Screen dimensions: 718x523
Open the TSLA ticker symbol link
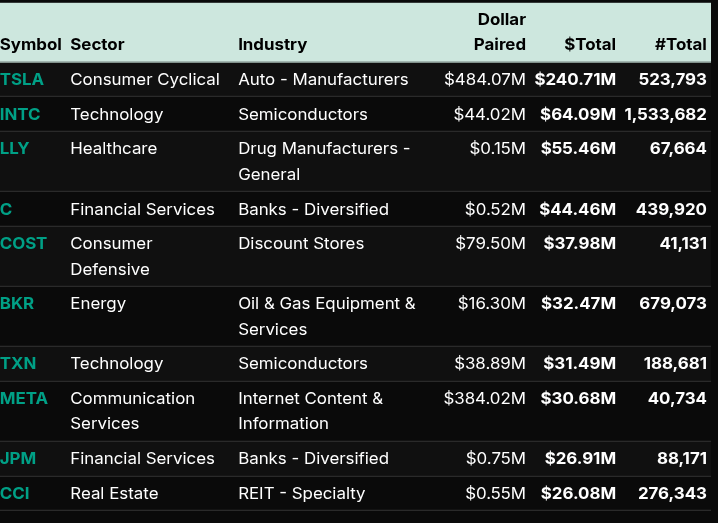pos(22,79)
